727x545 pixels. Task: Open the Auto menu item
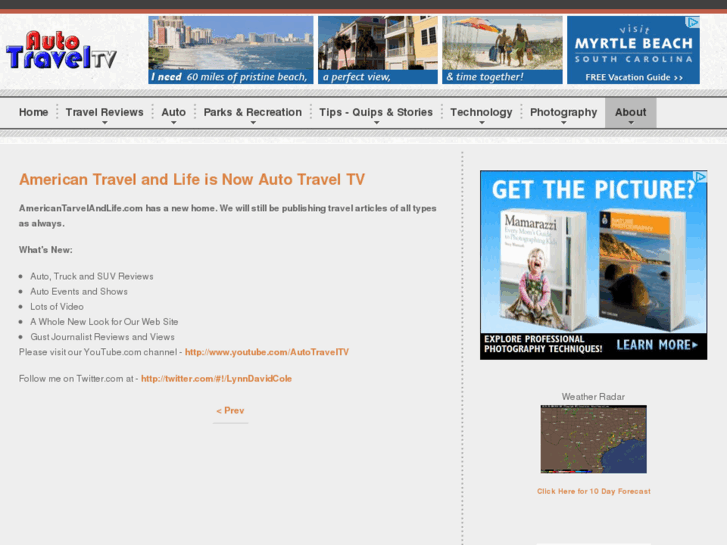coord(173,112)
